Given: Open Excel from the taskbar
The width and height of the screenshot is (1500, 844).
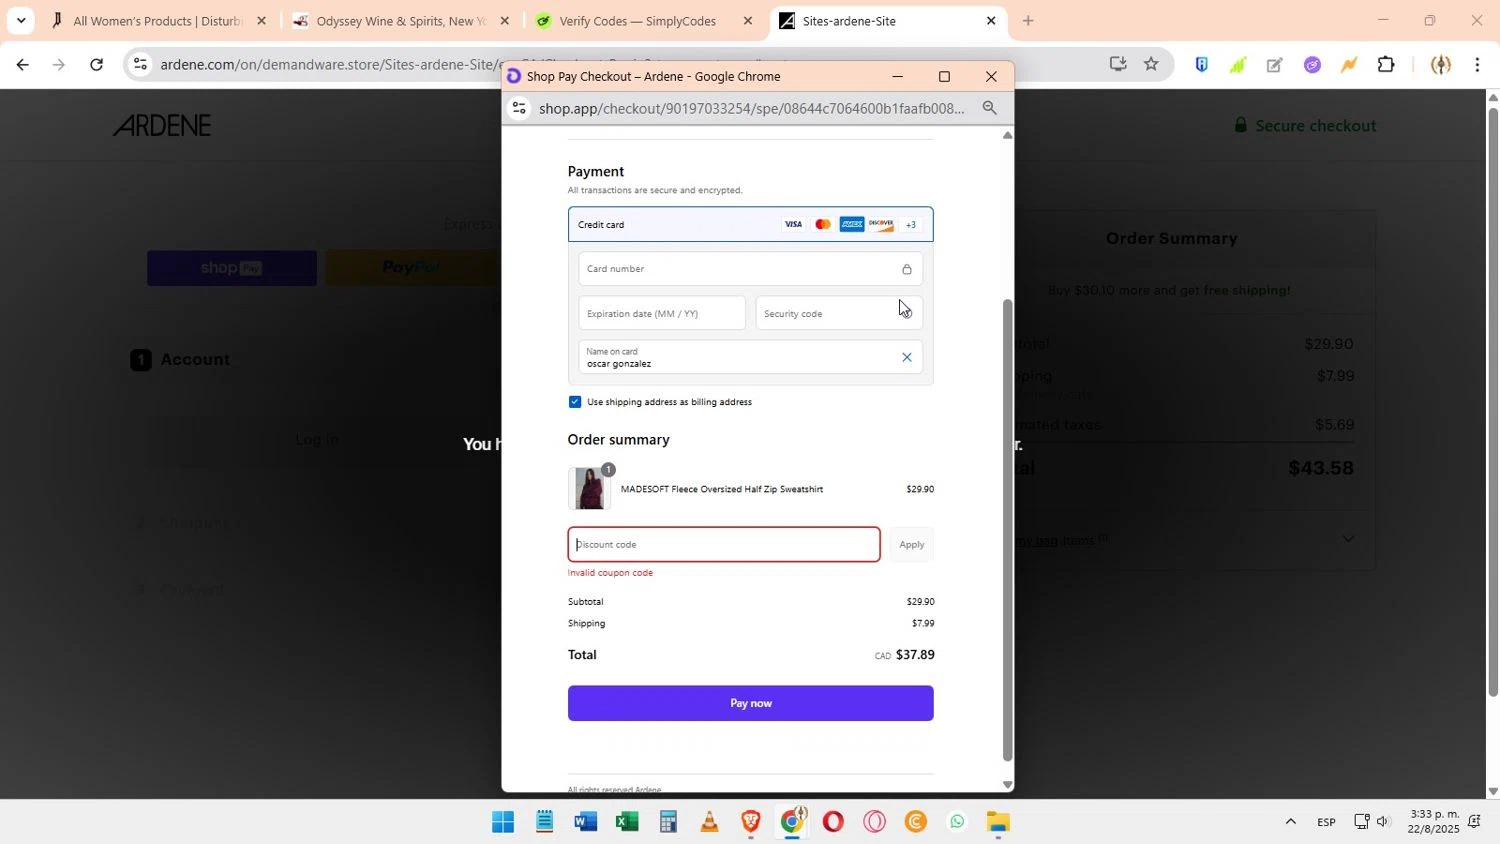Looking at the screenshot, I should [627, 822].
